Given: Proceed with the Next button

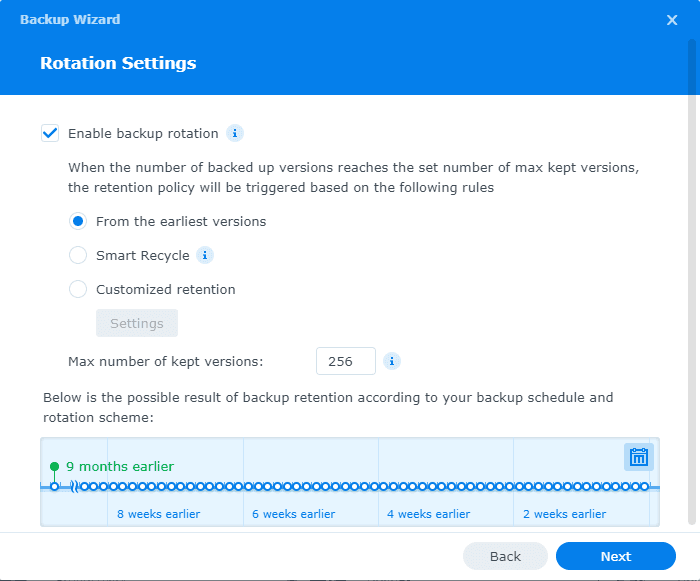Looking at the screenshot, I should 615,556.
